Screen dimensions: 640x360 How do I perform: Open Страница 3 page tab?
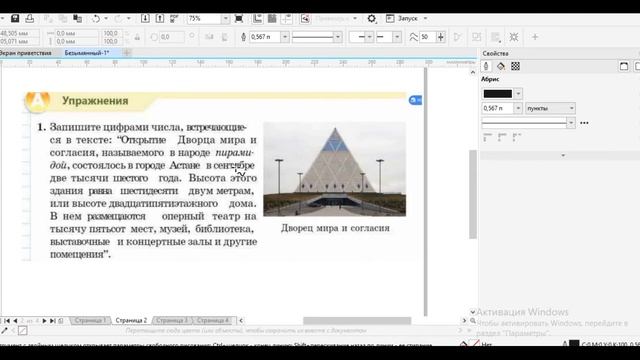point(172,320)
